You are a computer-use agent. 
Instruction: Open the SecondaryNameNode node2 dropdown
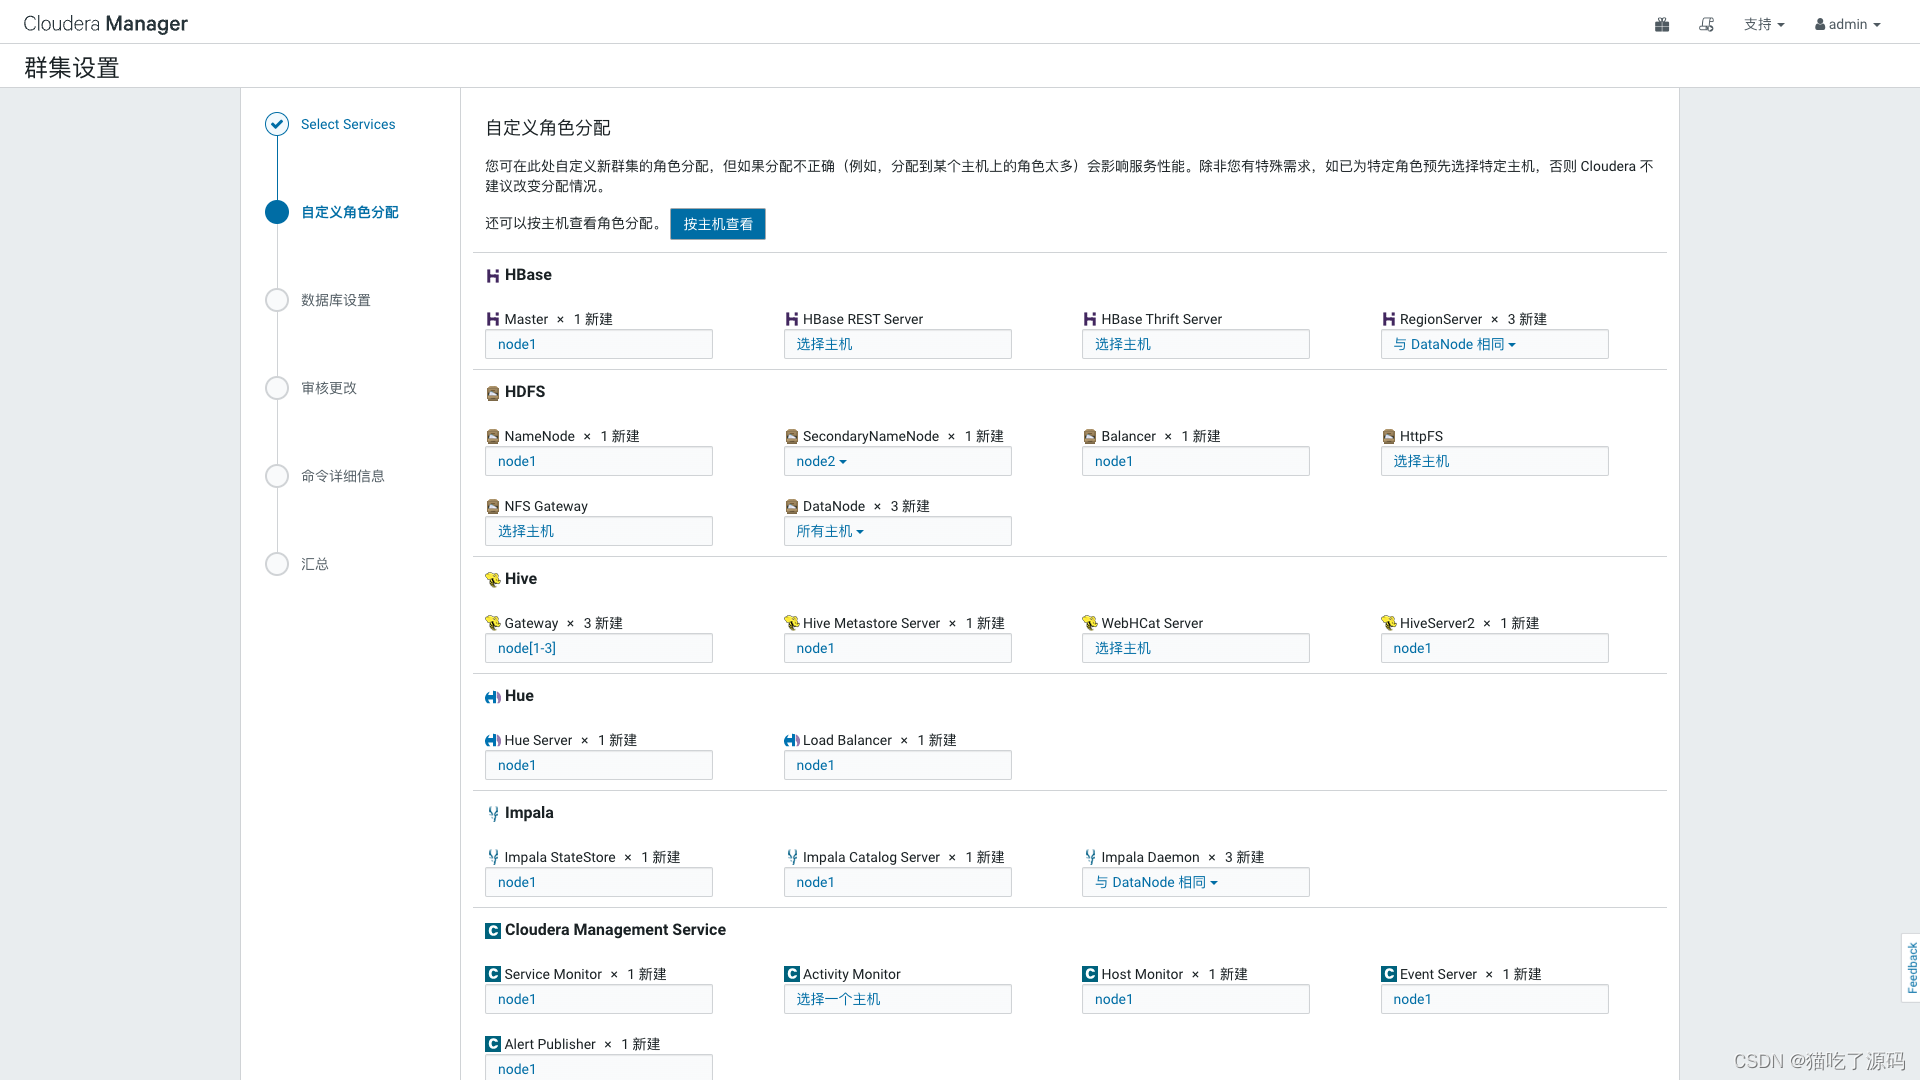pos(822,461)
